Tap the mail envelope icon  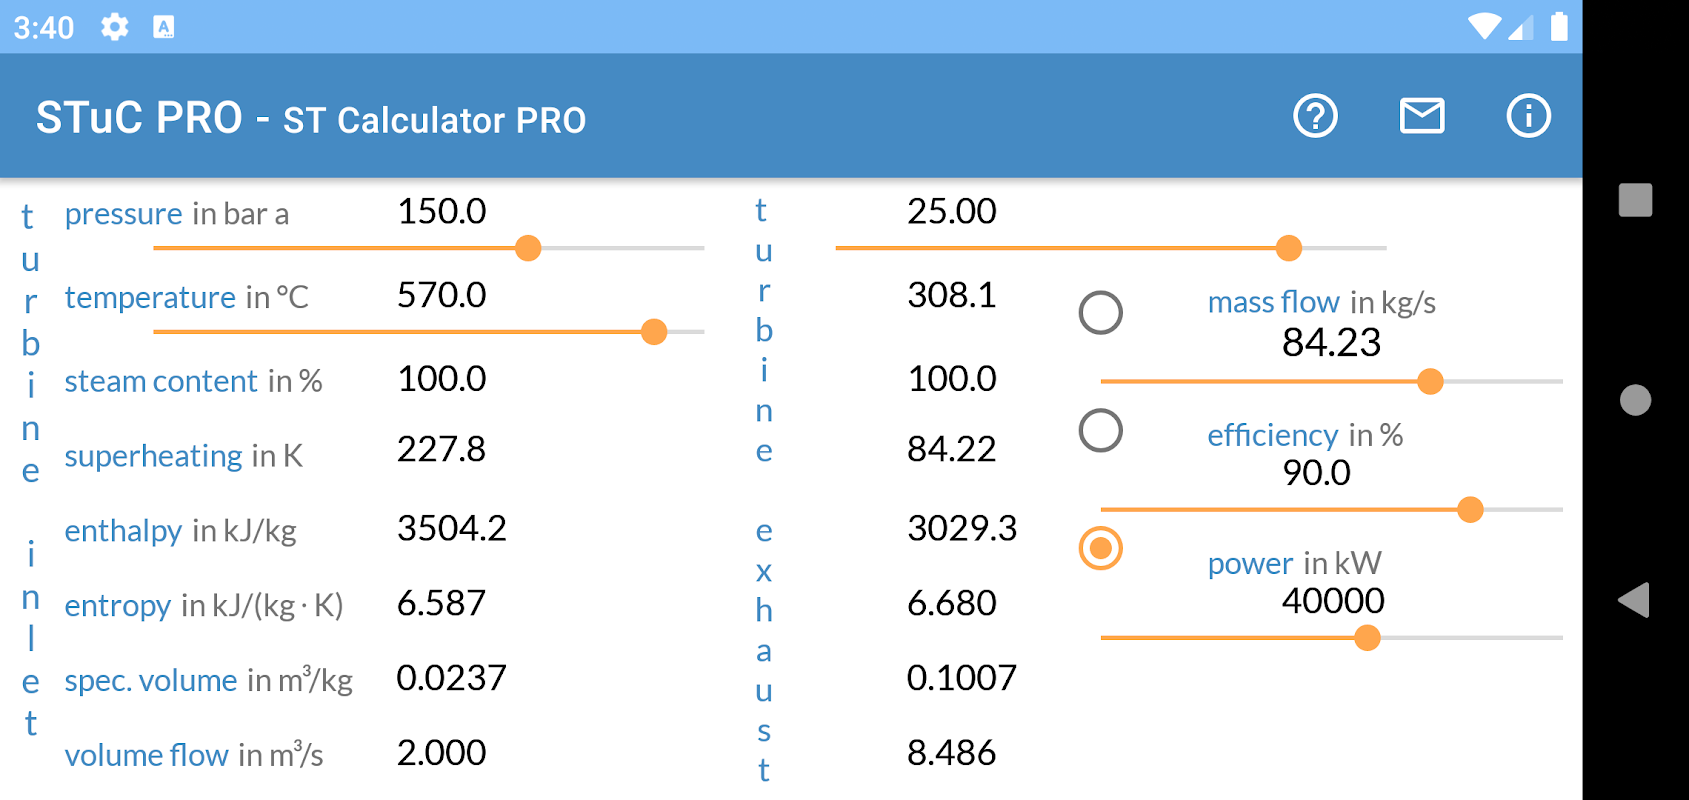coord(1421,116)
